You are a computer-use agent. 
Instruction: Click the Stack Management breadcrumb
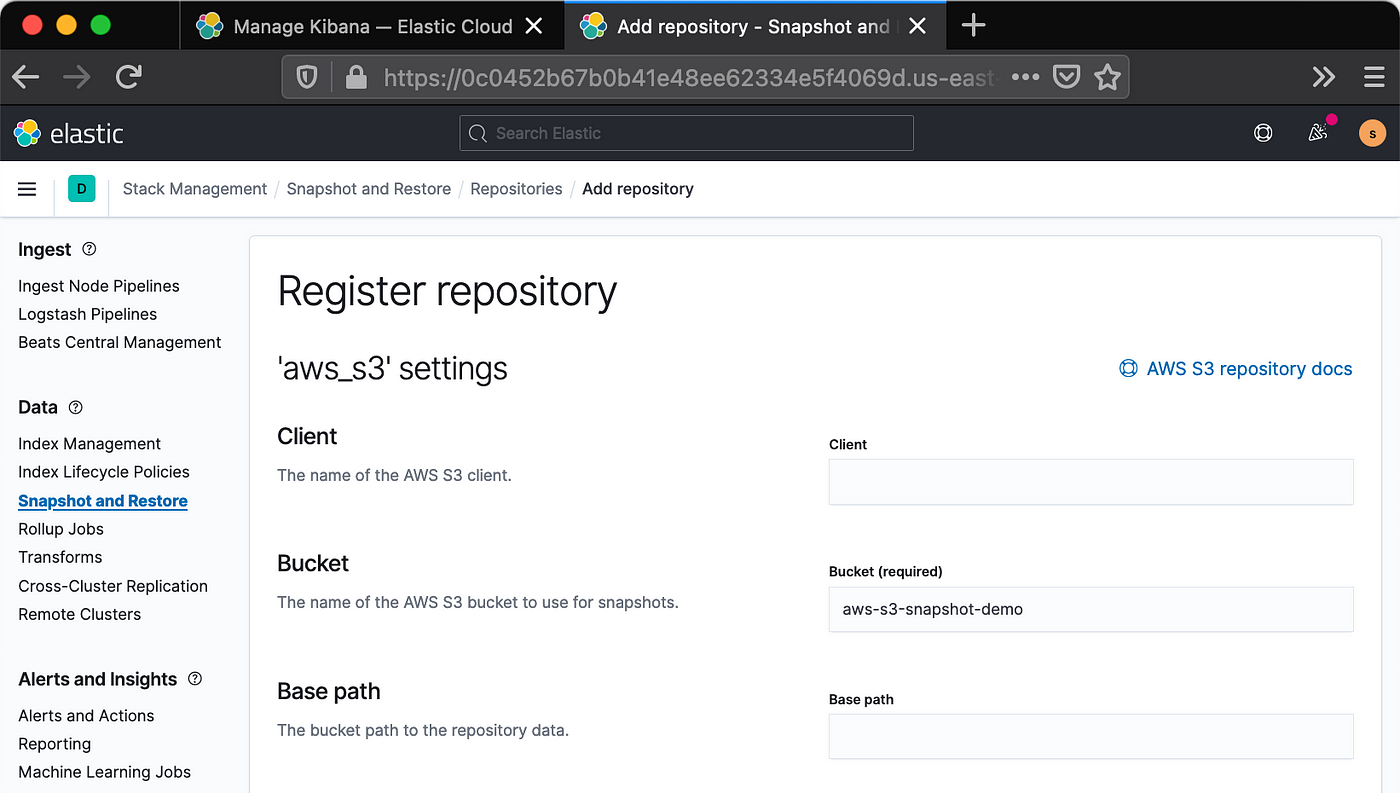click(195, 189)
